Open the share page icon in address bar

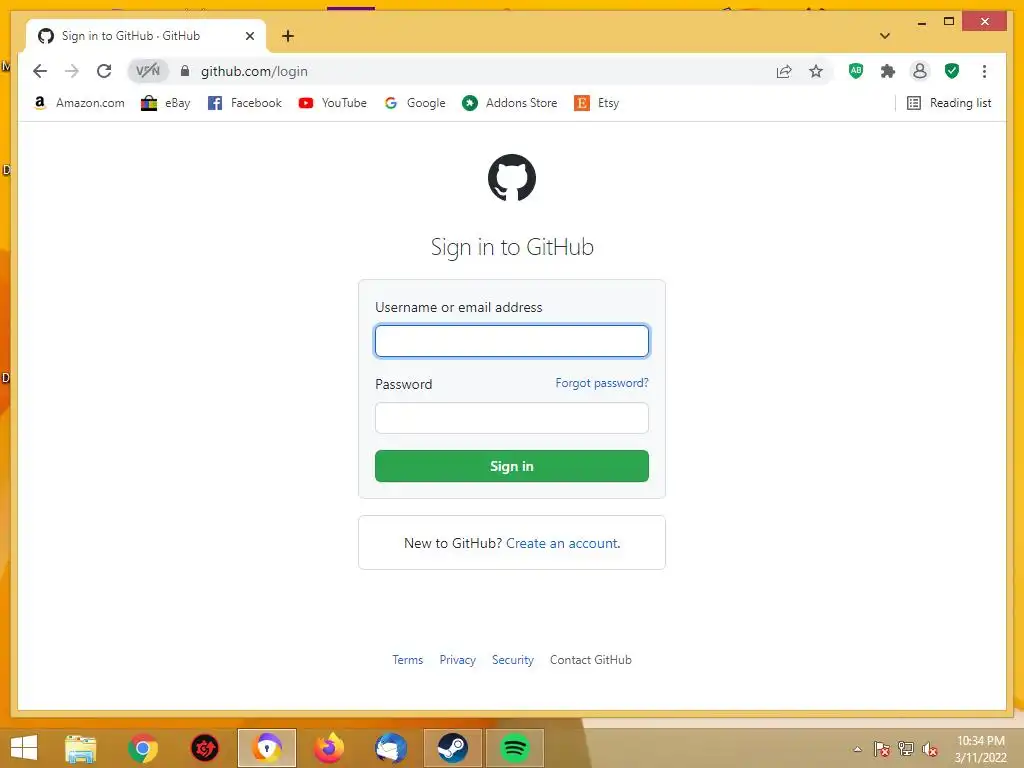click(784, 71)
